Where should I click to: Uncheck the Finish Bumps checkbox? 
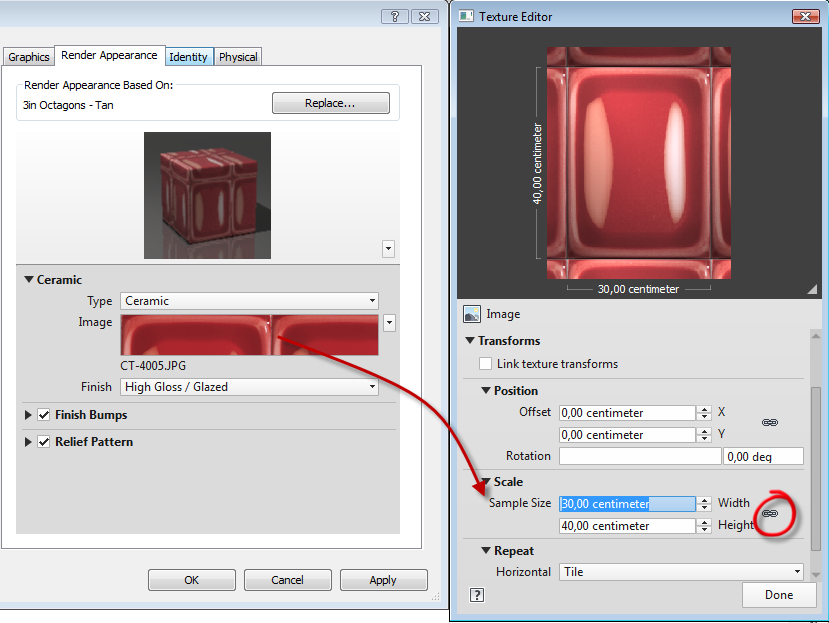pos(42,414)
